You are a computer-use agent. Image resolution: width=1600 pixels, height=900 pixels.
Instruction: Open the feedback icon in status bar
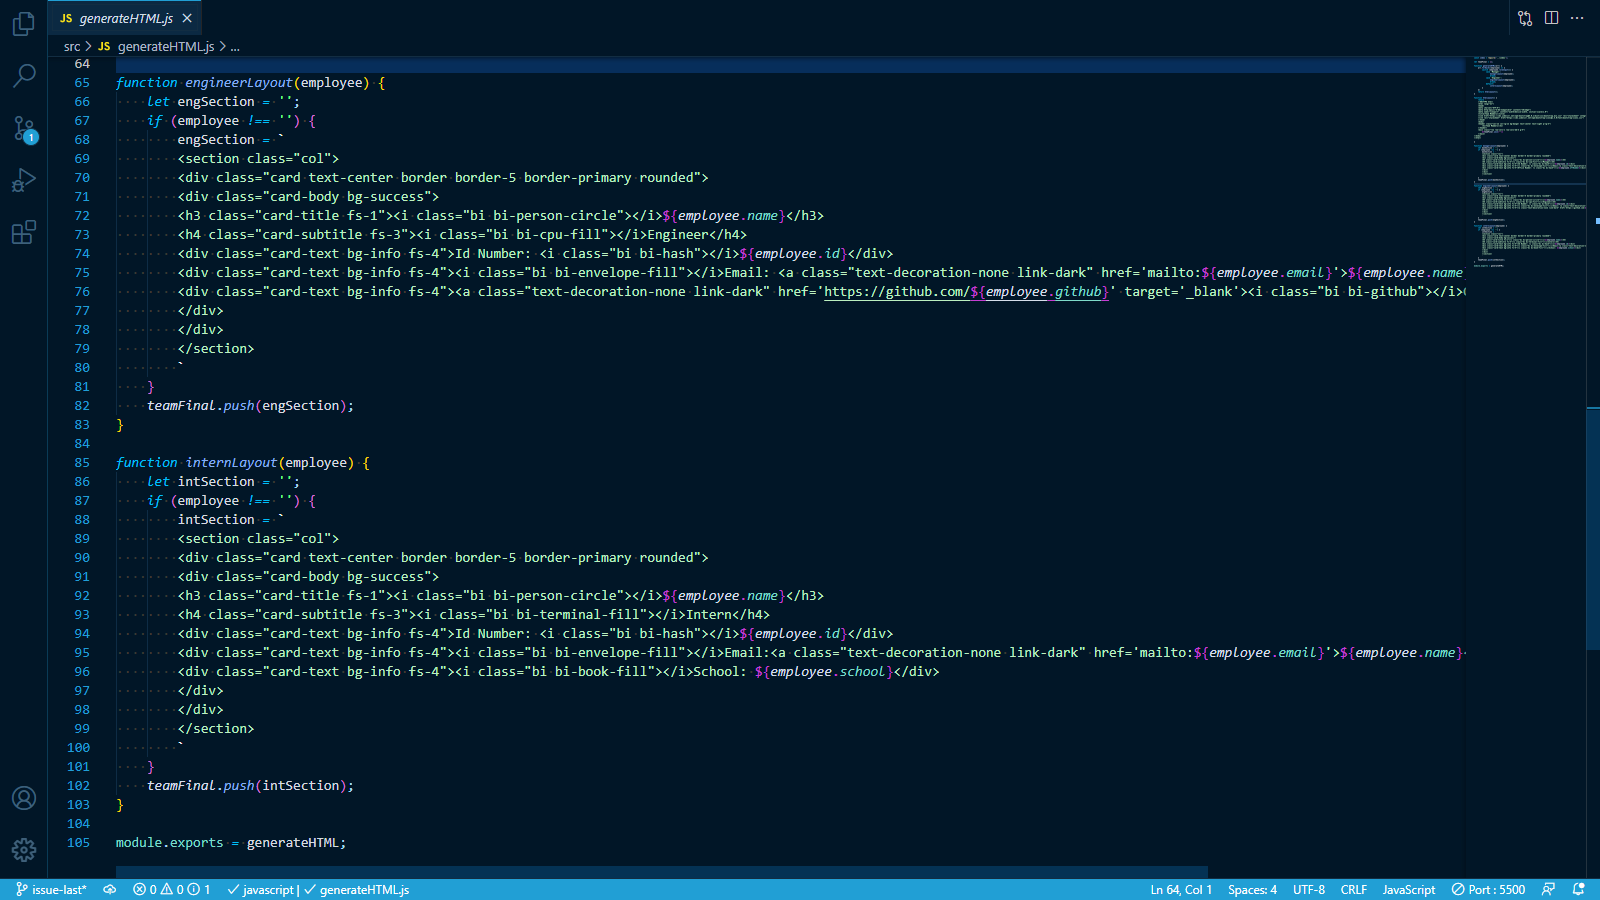pyautogui.click(x=1549, y=889)
